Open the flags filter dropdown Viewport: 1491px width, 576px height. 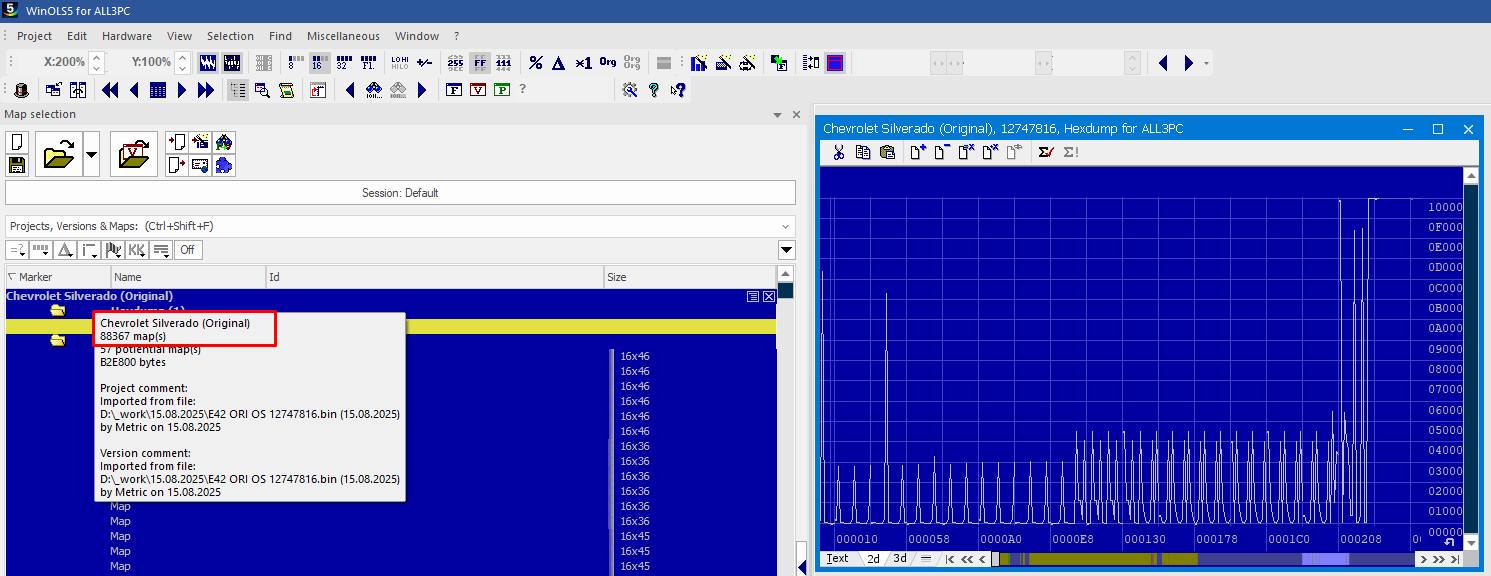[113, 250]
